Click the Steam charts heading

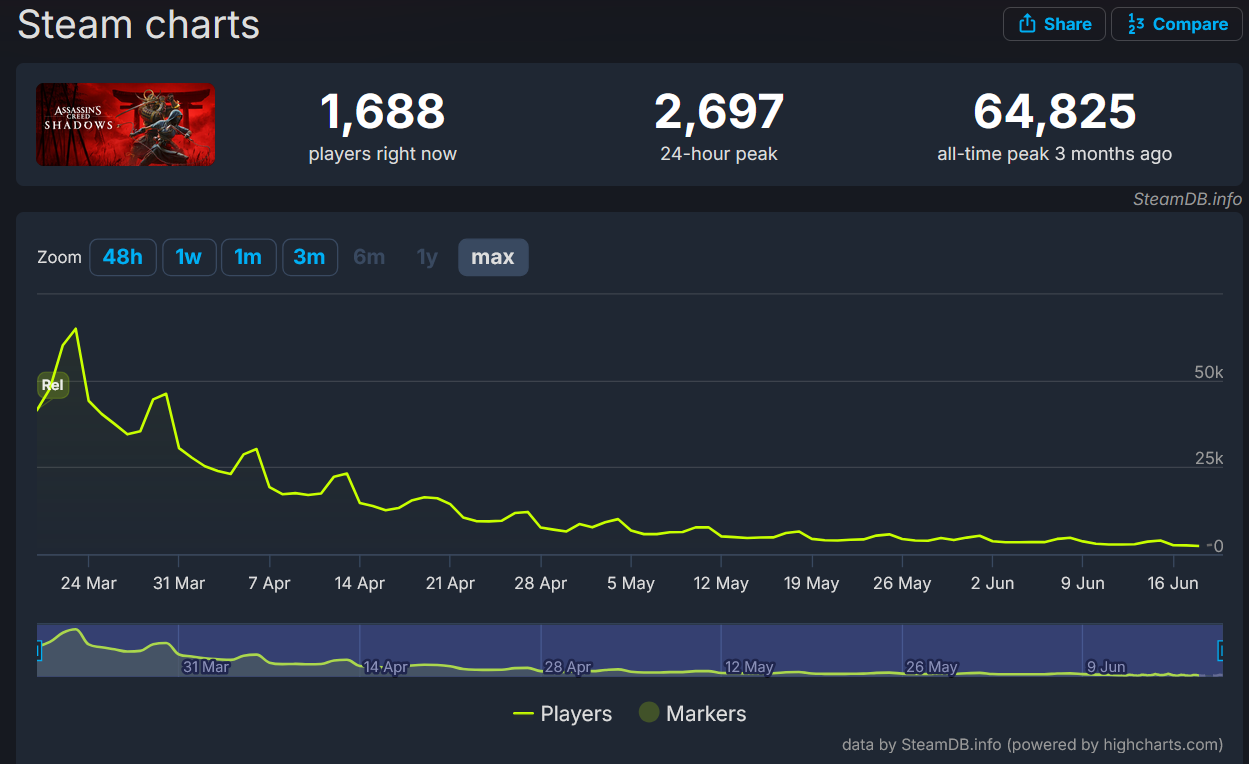tap(139, 24)
